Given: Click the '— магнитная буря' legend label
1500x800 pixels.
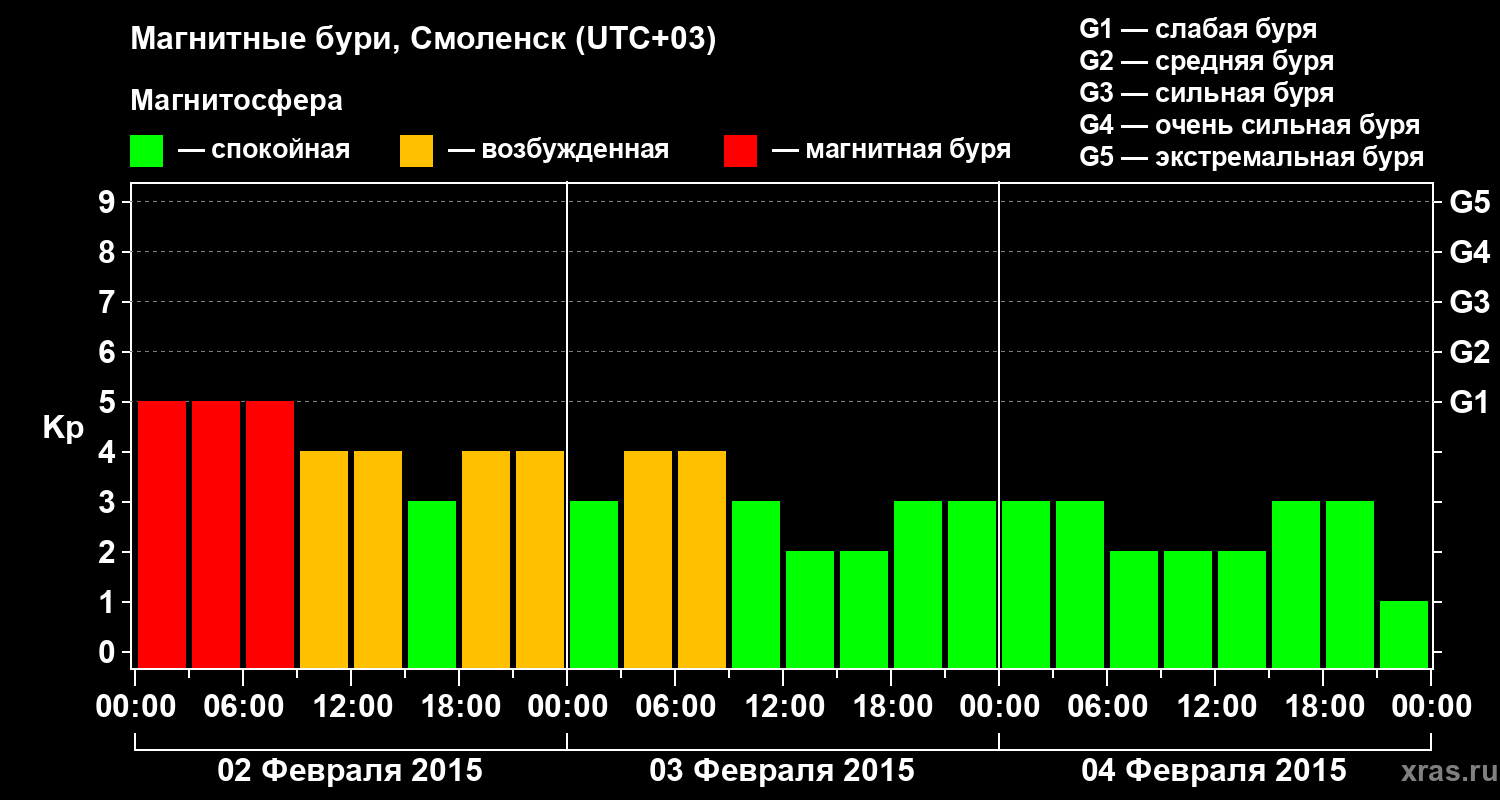Looking at the screenshot, I should coord(891,150).
